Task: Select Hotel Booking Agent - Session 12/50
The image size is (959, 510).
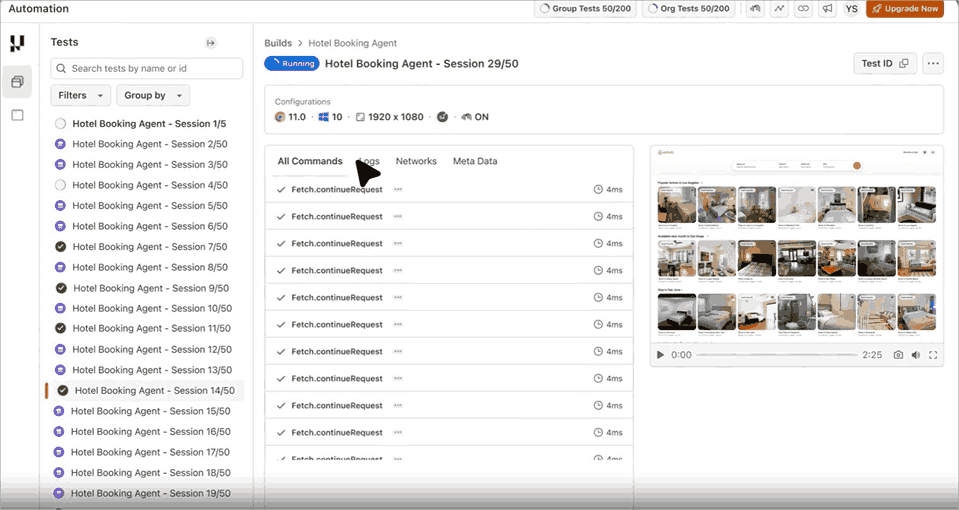Action: coord(152,349)
